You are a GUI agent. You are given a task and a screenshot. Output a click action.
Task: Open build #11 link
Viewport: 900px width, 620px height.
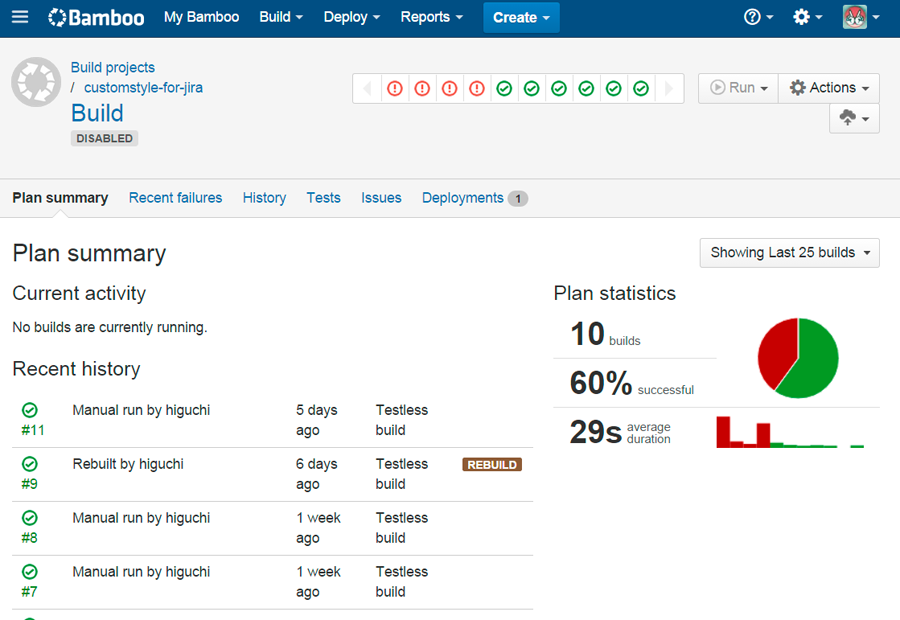[33, 430]
